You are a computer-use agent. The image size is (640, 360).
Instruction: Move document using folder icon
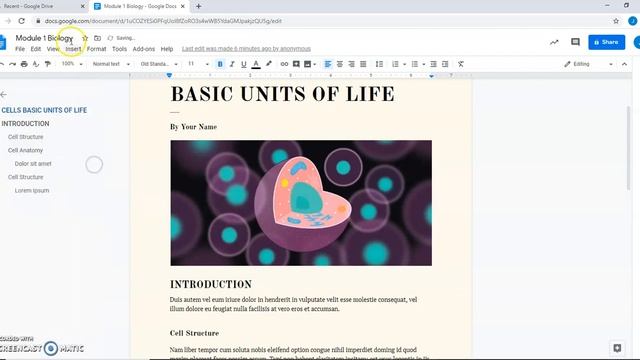[97, 38]
